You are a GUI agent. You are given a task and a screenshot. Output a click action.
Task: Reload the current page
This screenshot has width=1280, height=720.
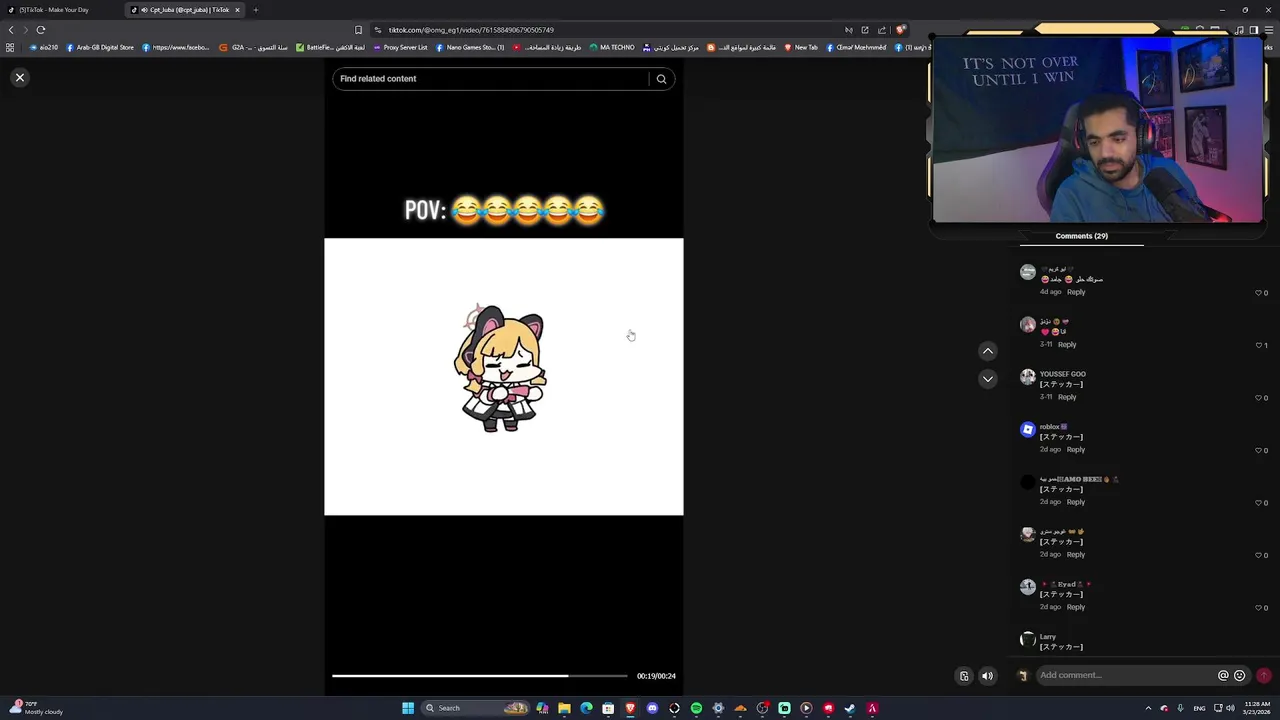click(41, 30)
